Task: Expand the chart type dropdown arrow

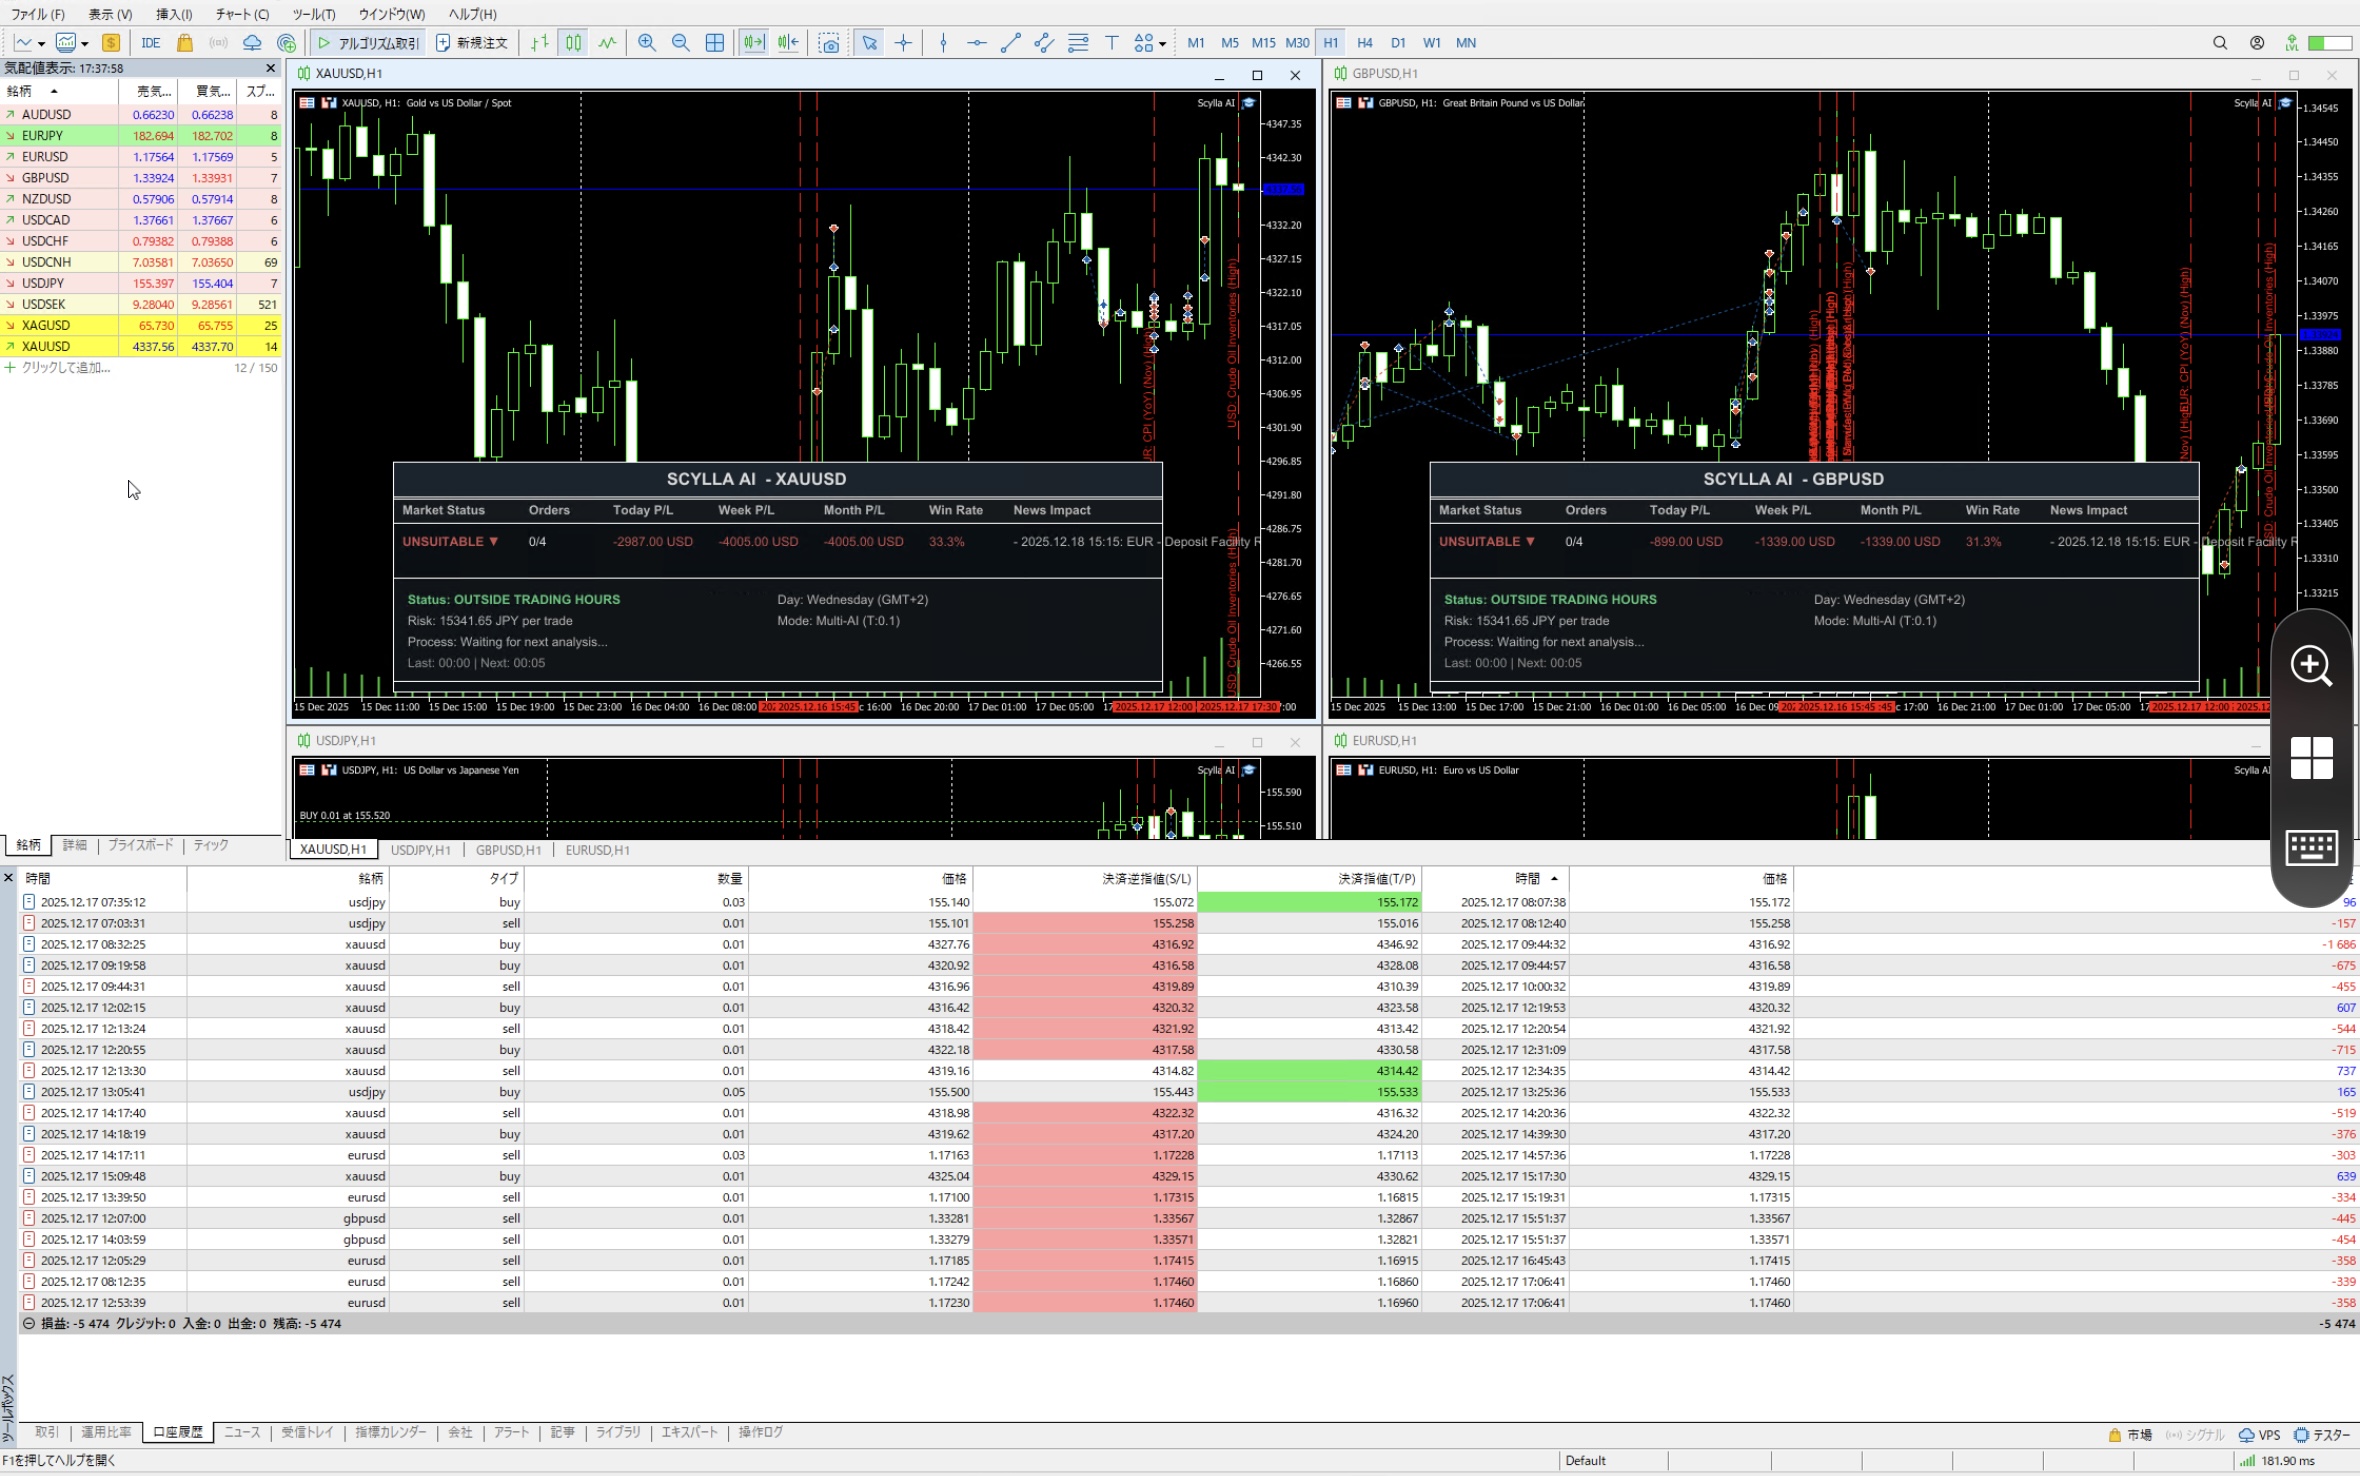Action: point(41,44)
